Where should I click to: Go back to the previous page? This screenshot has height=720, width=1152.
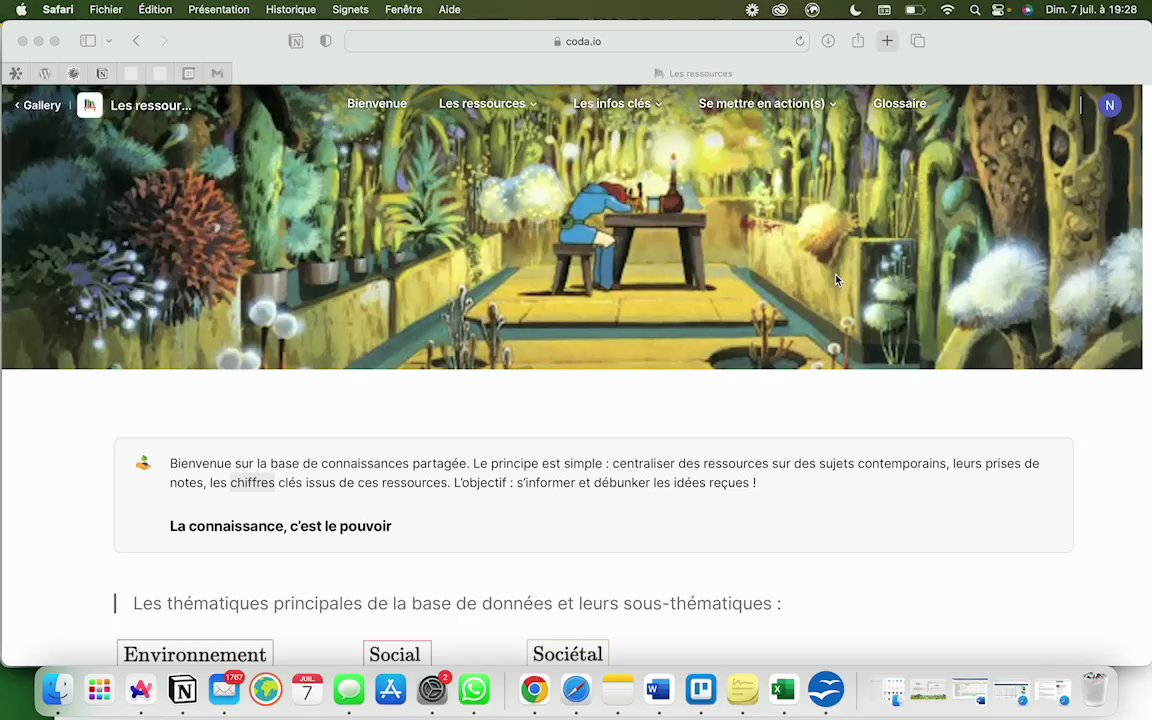click(136, 41)
